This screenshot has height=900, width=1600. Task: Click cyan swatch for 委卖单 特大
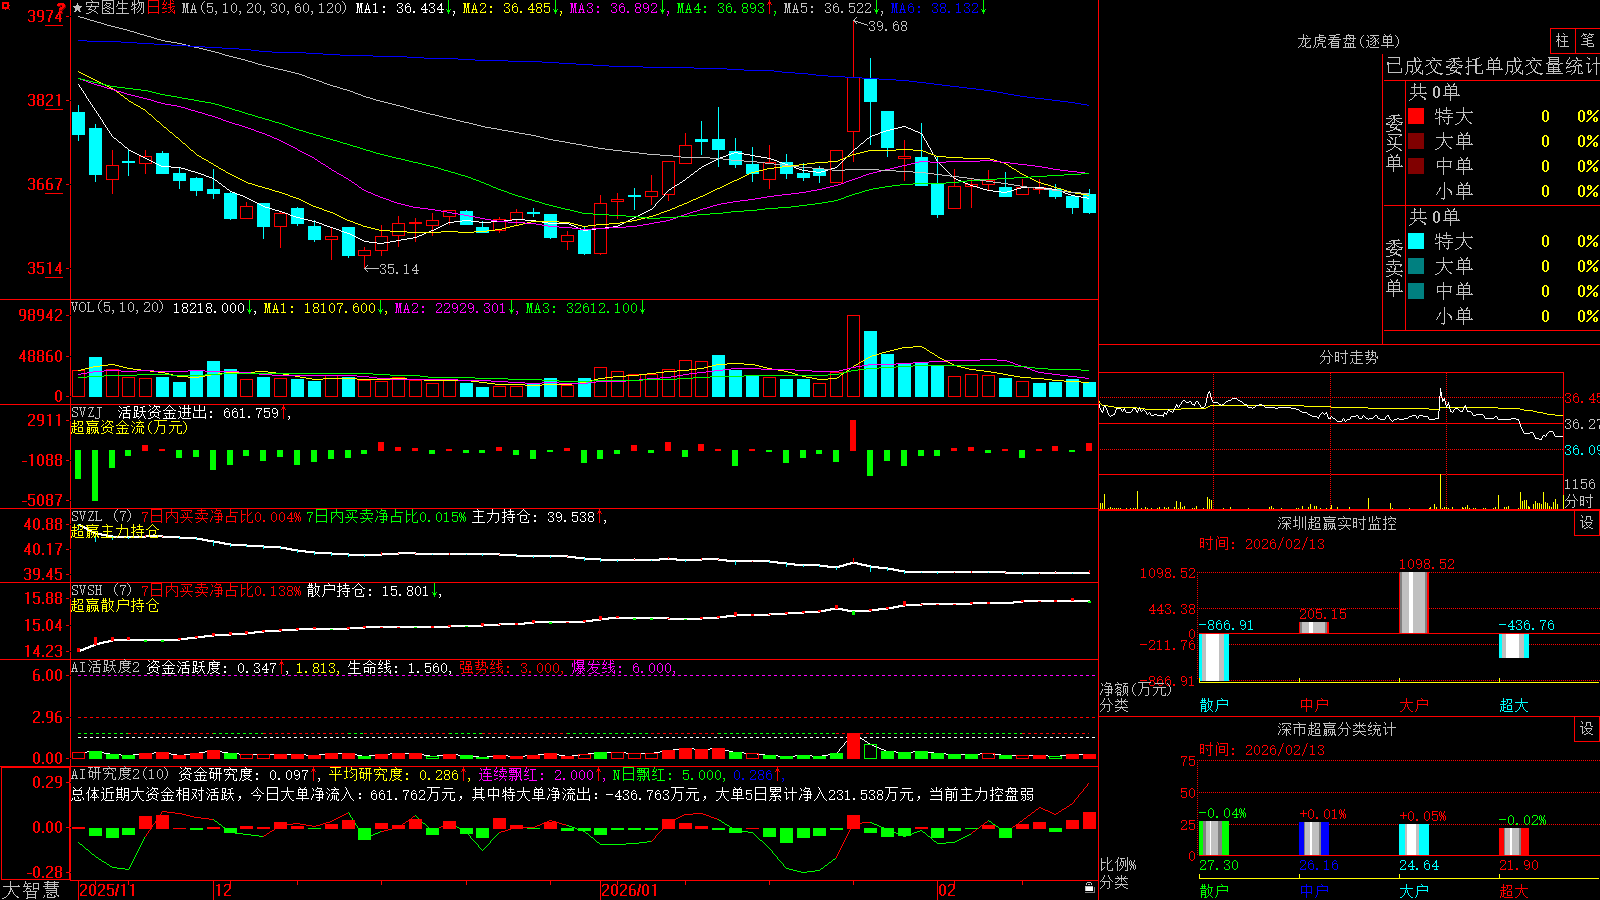point(1416,241)
